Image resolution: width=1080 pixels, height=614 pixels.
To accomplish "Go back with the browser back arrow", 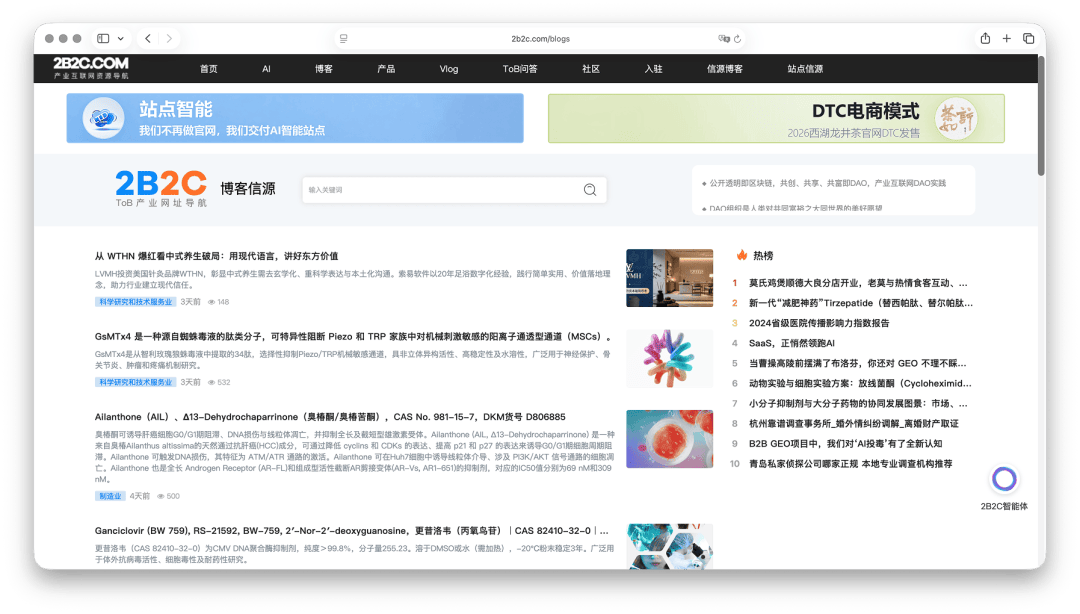I will click(x=148, y=39).
